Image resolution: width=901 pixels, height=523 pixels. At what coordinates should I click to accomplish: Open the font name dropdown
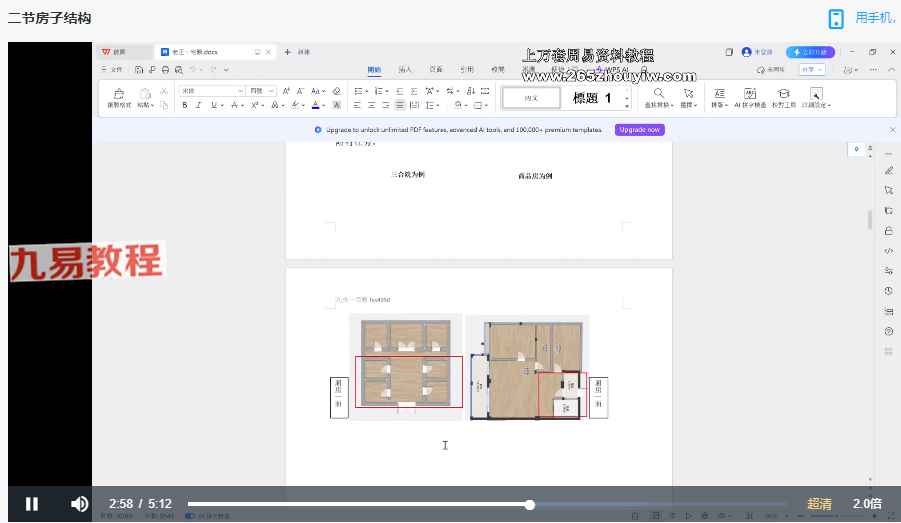coord(240,91)
